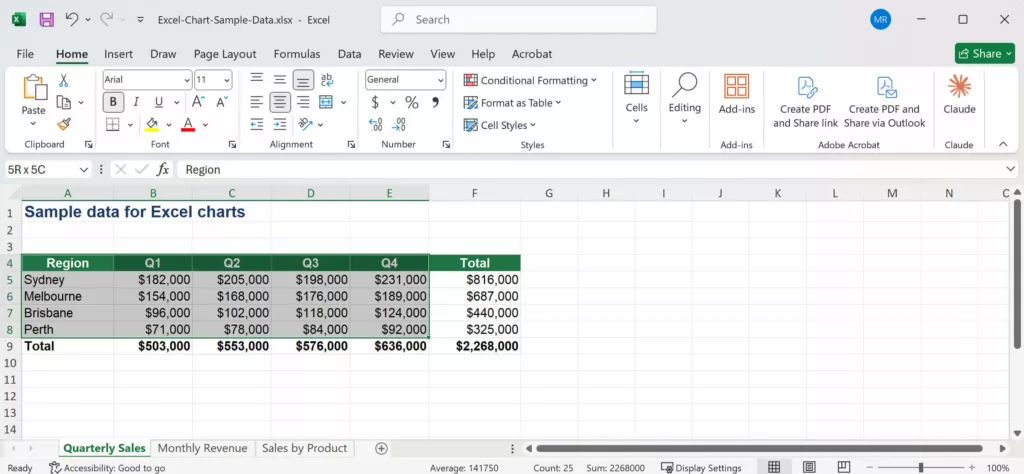Switch to Page Break Preview

click(x=844, y=467)
